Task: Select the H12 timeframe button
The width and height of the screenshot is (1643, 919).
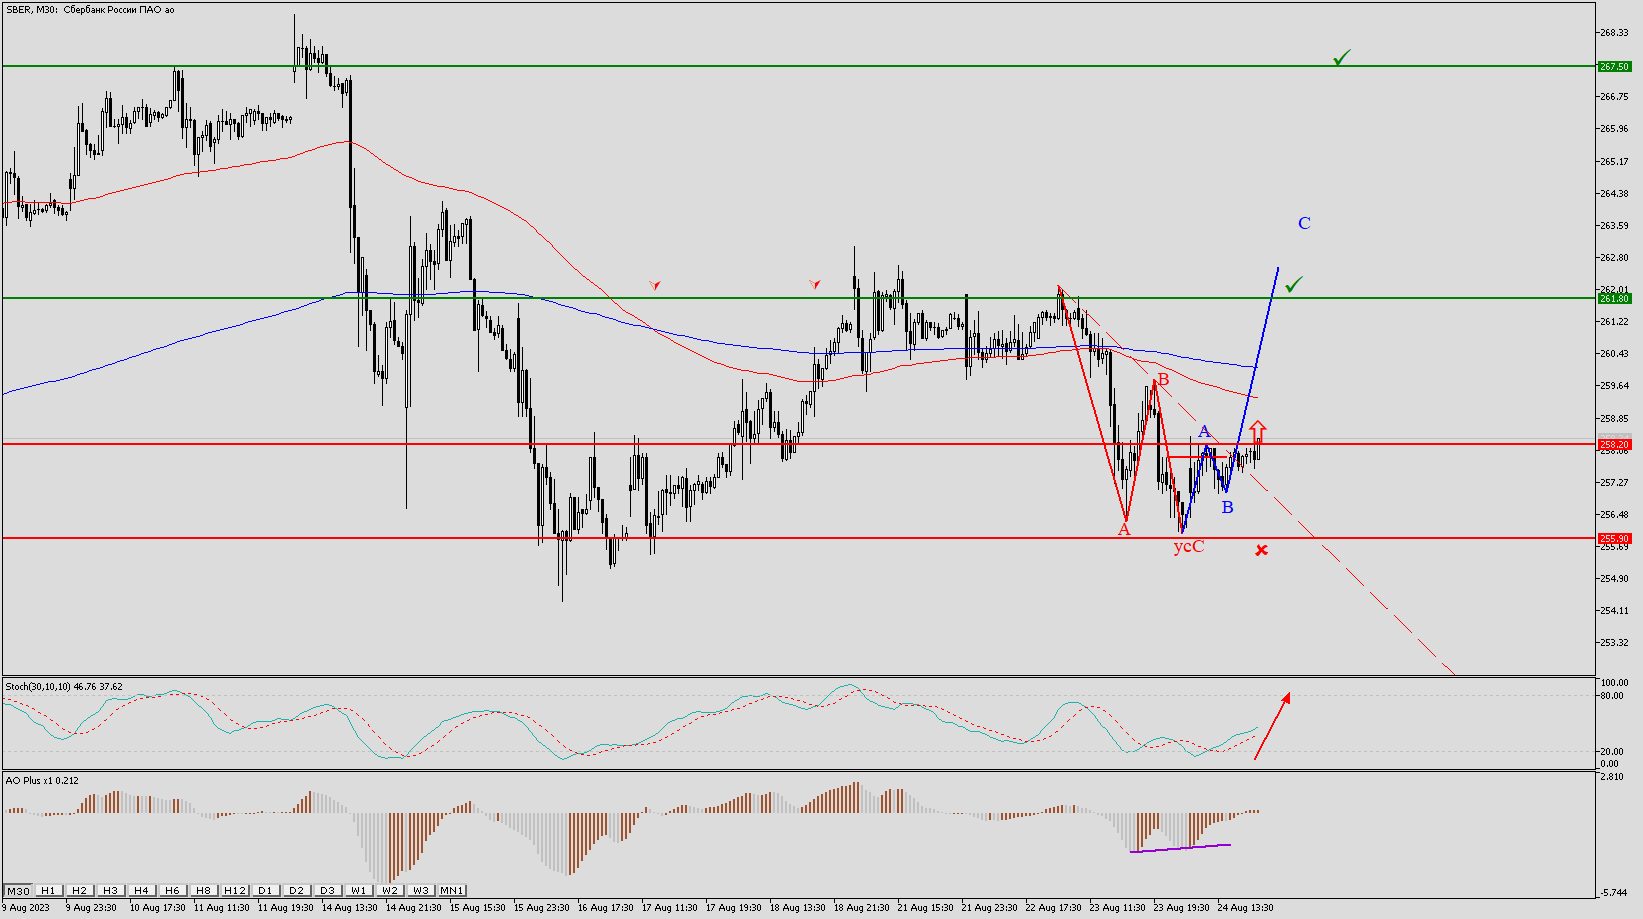Action: 234,890
